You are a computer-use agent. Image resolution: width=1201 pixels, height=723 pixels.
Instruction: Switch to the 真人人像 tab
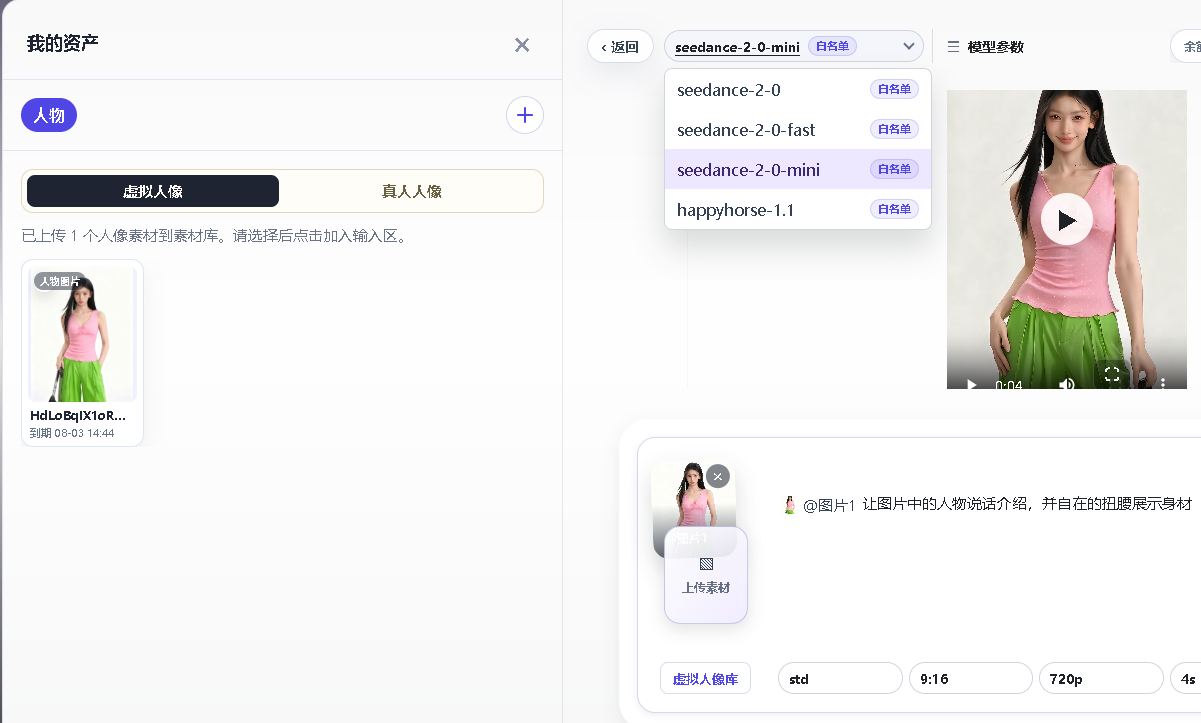[x=411, y=191]
